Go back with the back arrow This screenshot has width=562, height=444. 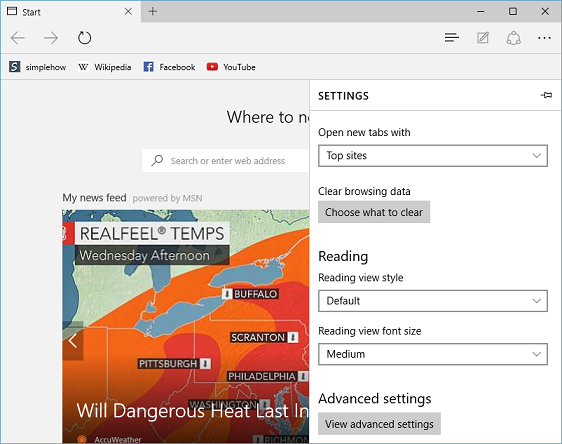(x=18, y=38)
